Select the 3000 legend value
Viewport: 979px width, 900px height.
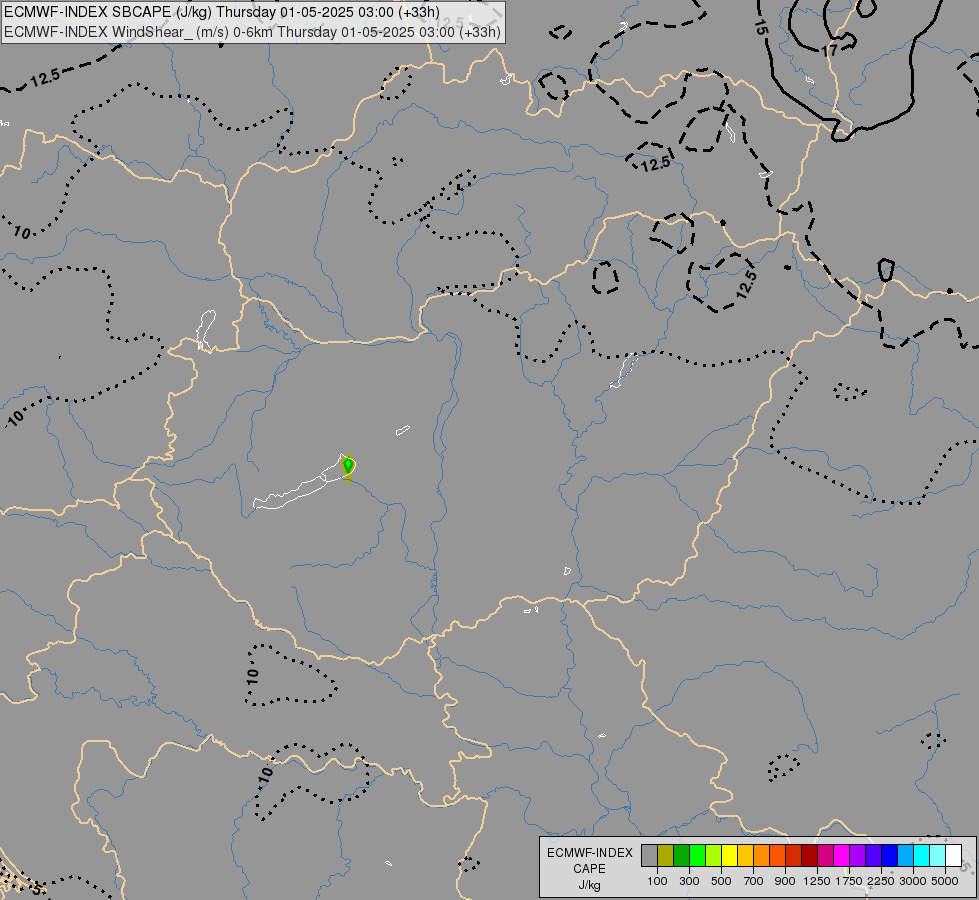click(x=913, y=881)
